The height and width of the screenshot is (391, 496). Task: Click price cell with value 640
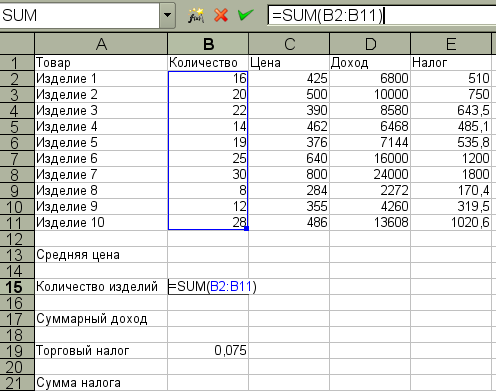289,159
